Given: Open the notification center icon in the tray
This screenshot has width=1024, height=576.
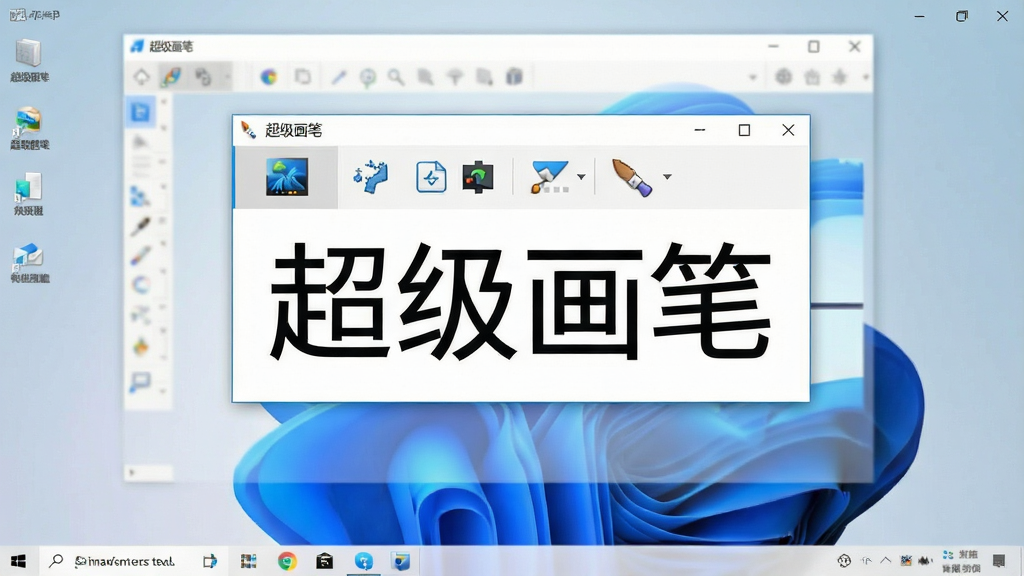Looking at the screenshot, I should click(999, 561).
